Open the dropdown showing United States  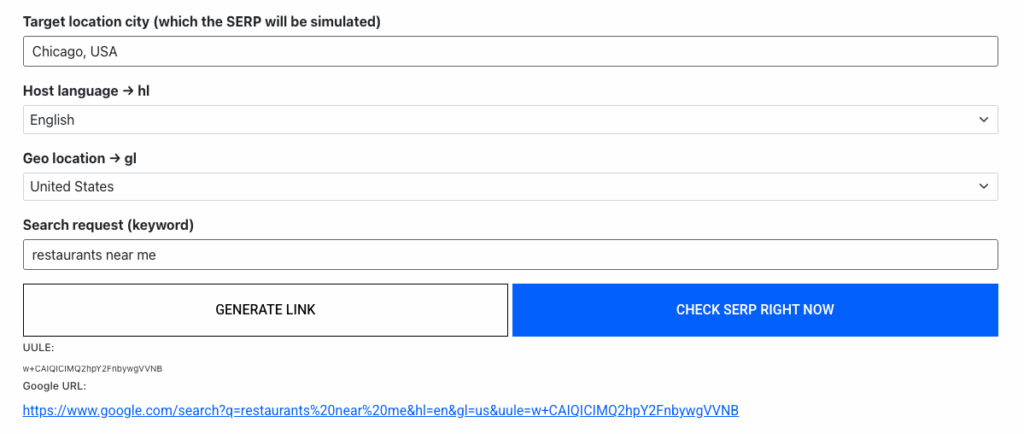point(500,187)
